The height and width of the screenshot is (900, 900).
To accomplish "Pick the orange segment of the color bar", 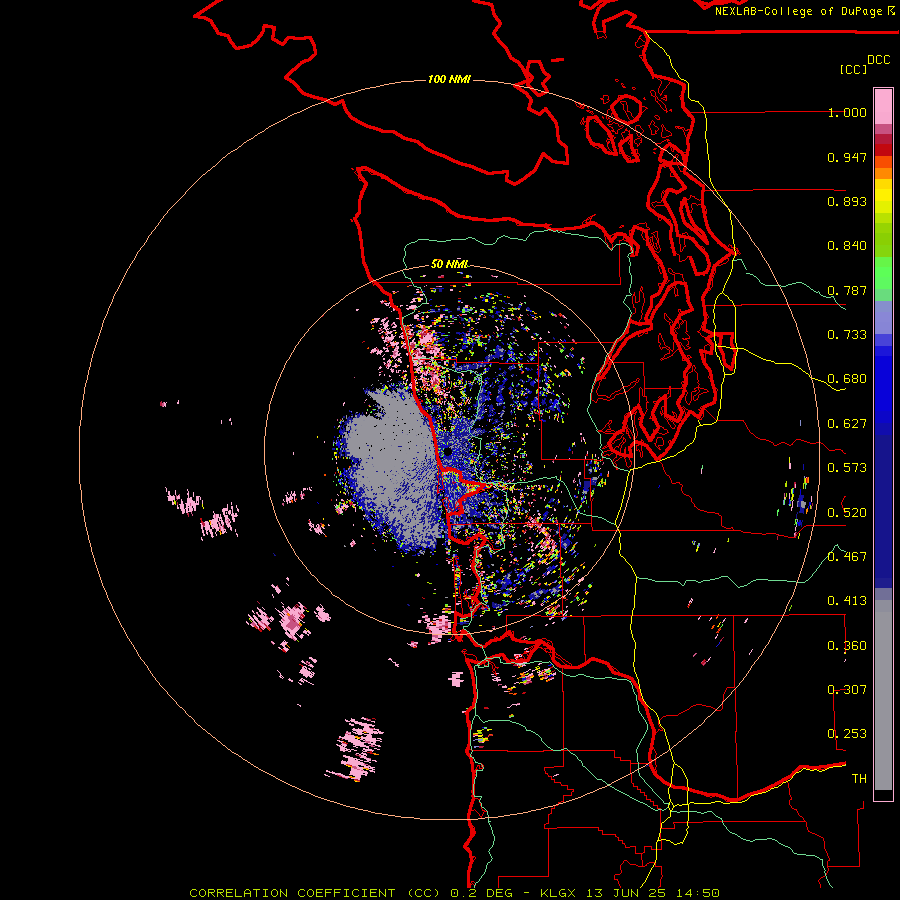I will [883, 173].
